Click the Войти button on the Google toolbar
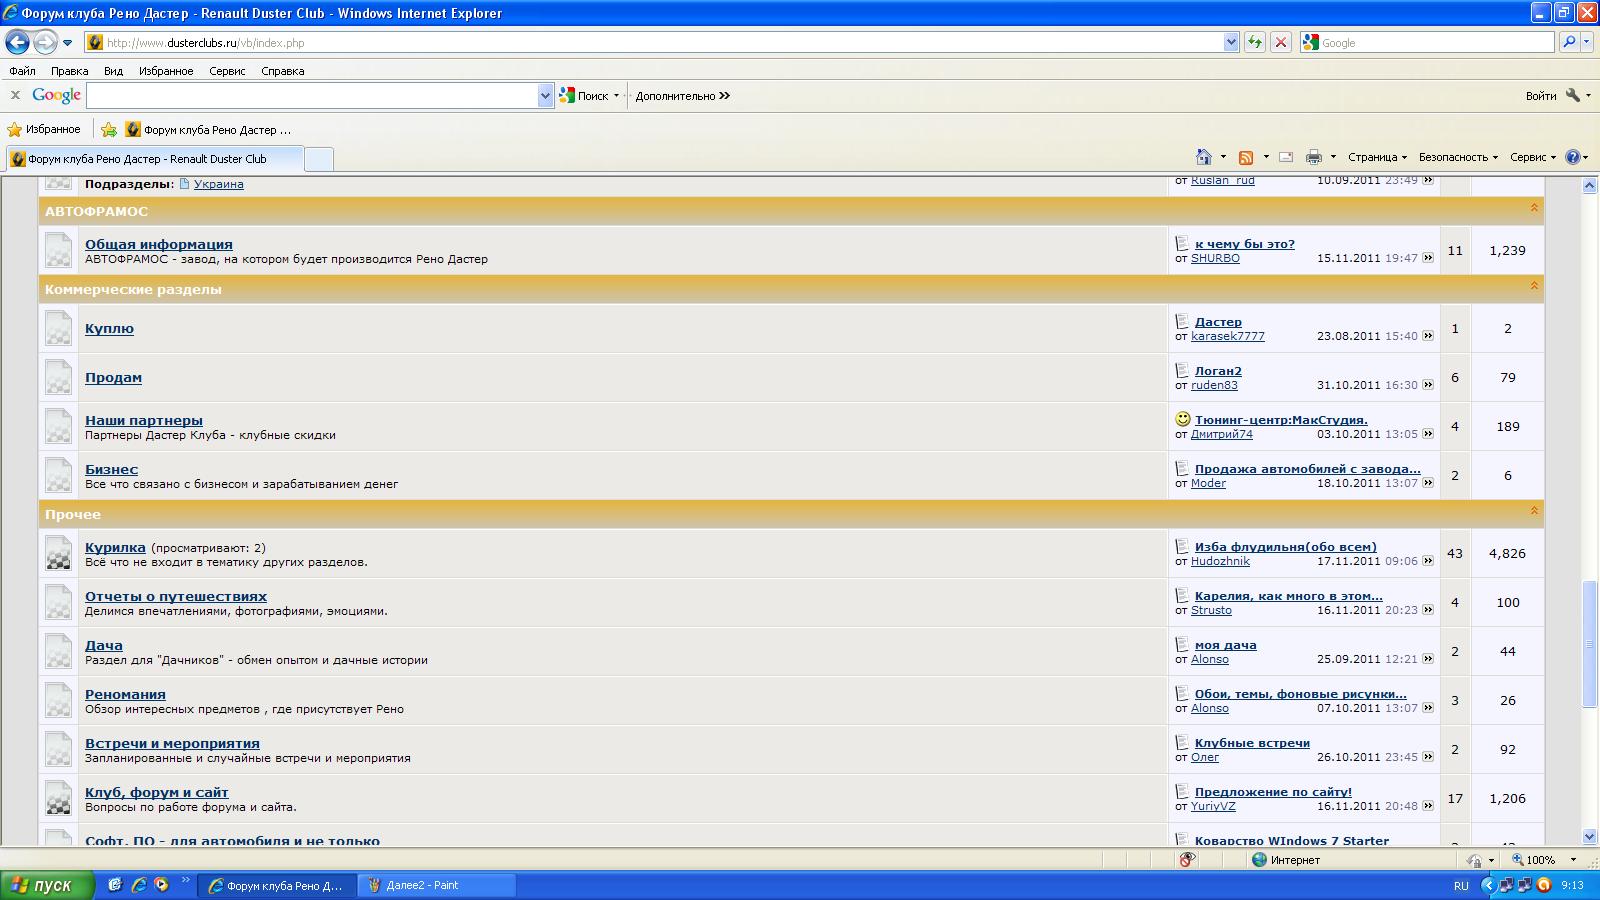 pos(1541,96)
